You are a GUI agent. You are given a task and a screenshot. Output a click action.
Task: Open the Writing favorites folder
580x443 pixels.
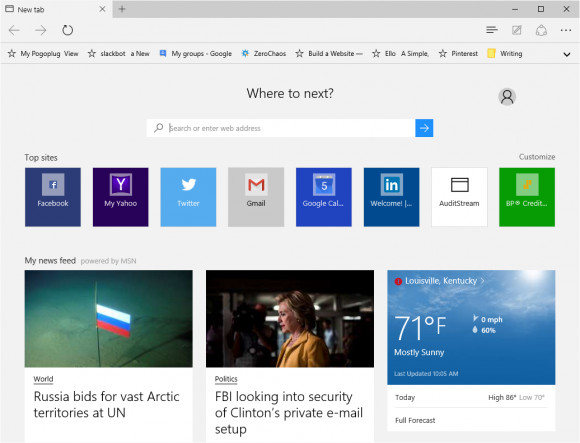[505, 54]
